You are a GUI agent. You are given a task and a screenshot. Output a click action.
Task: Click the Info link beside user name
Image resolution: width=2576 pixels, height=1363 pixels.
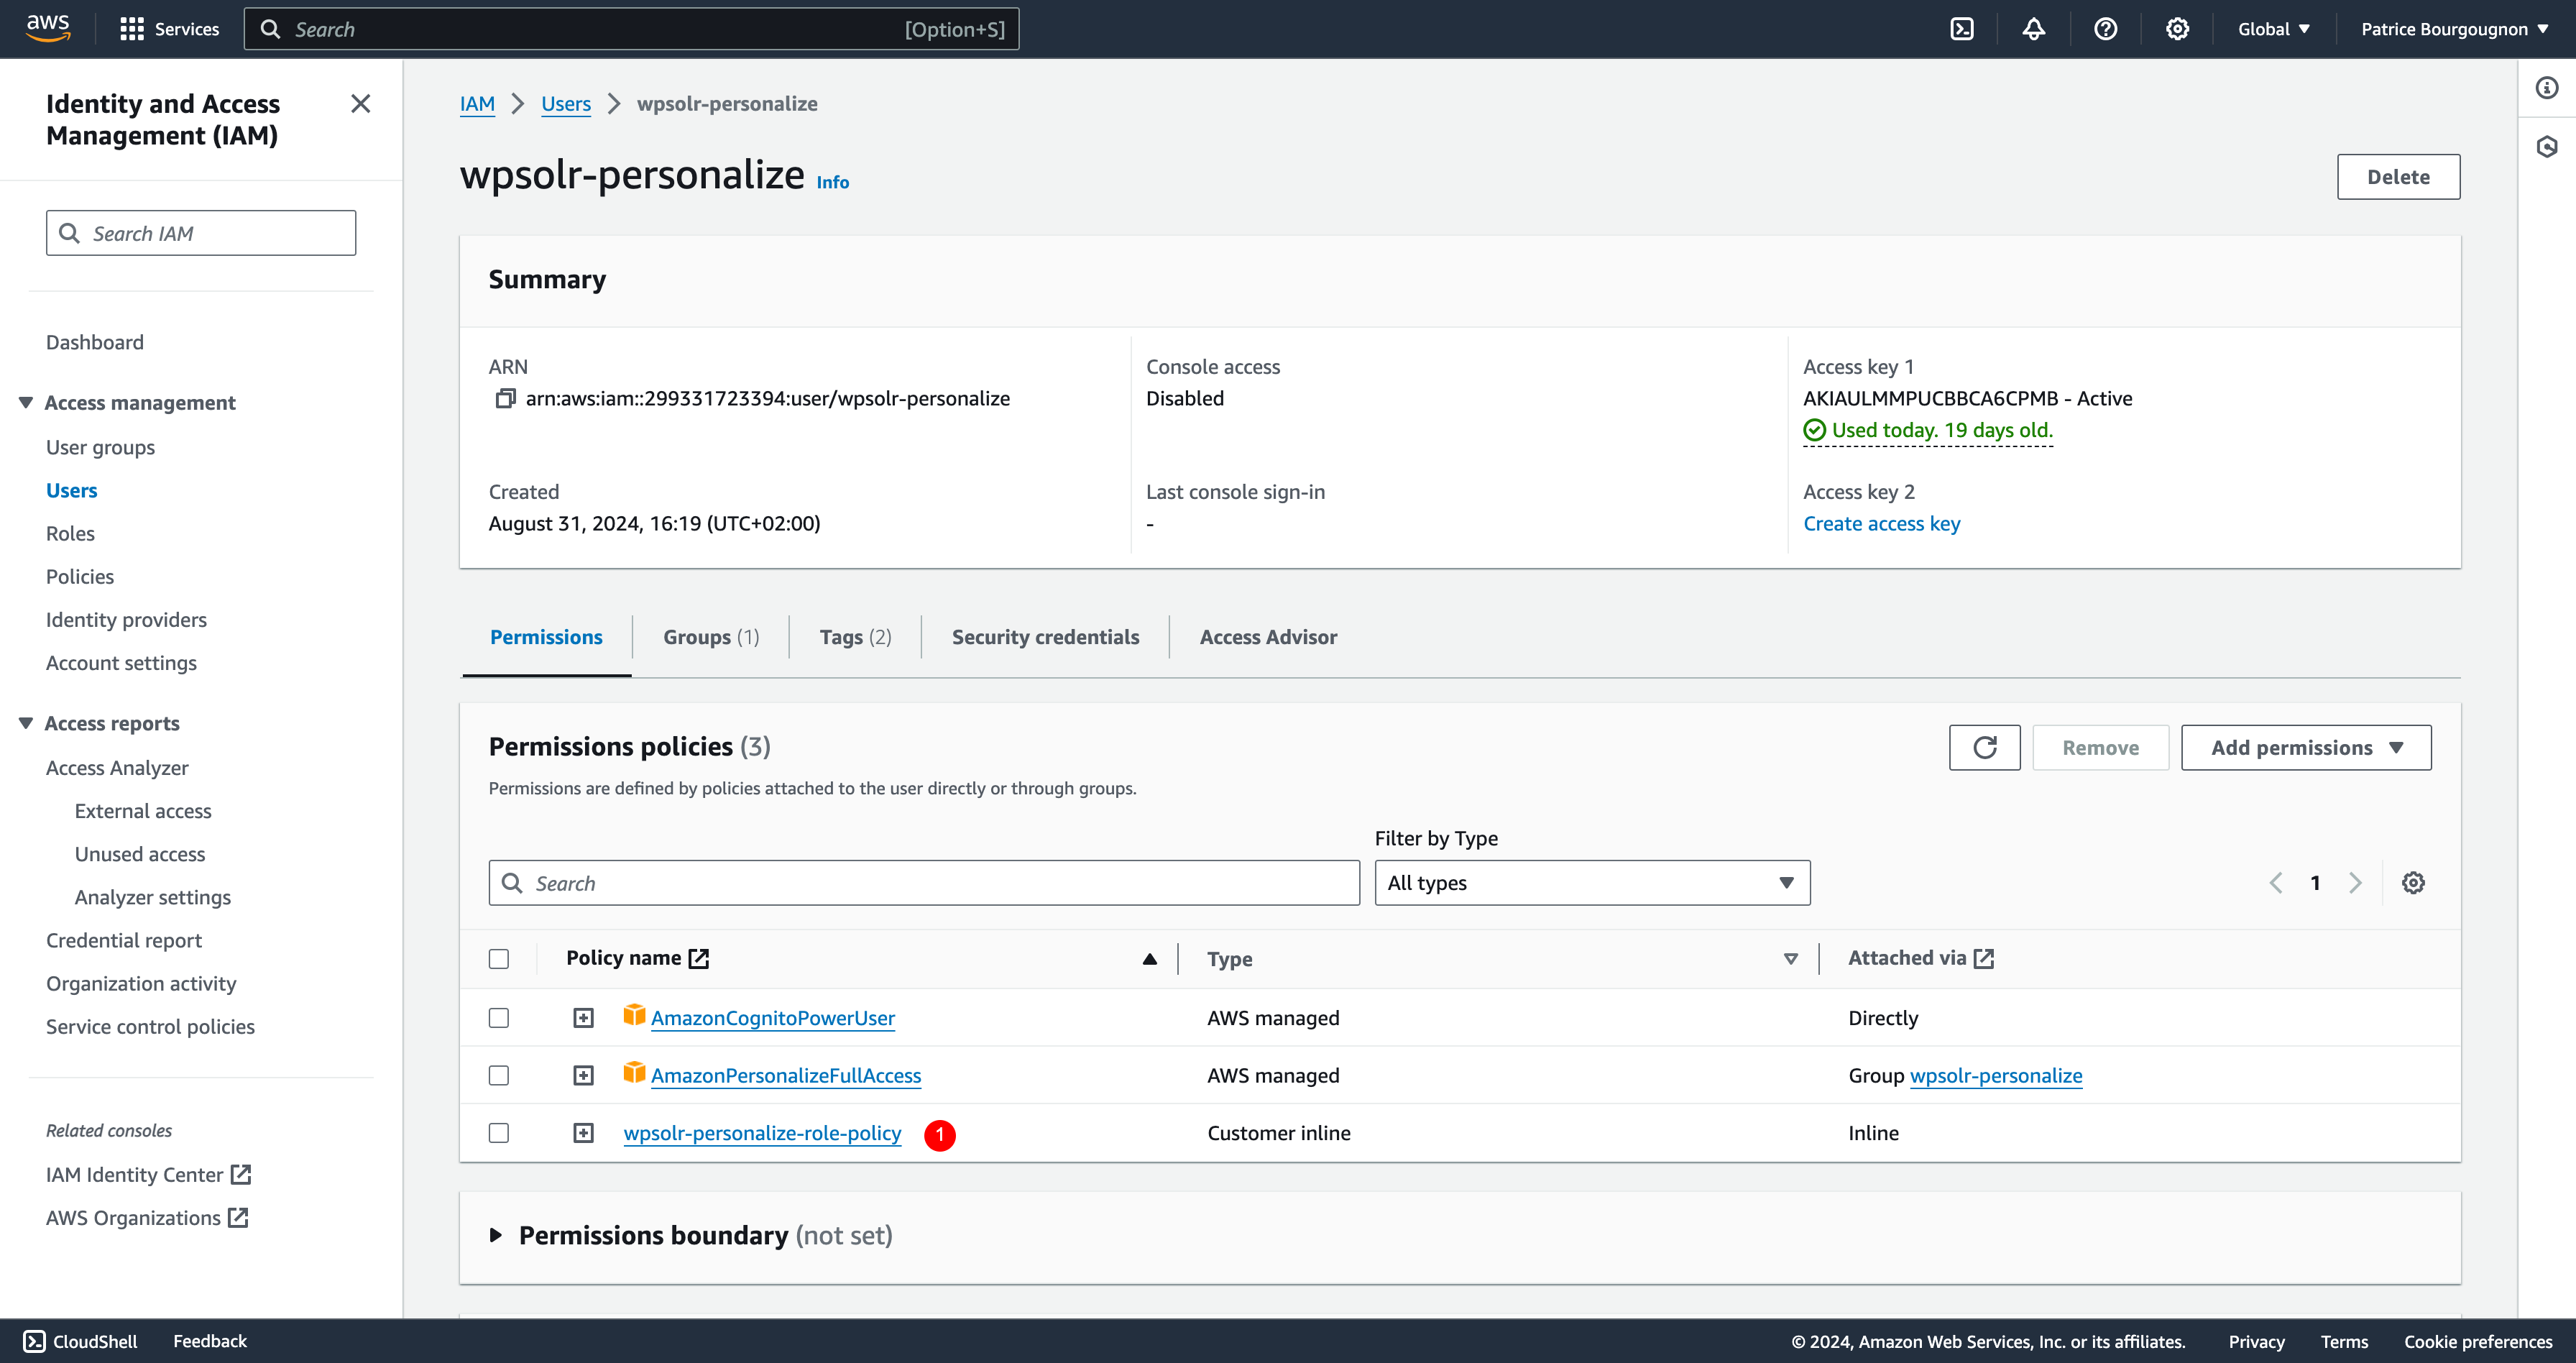[832, 182]
